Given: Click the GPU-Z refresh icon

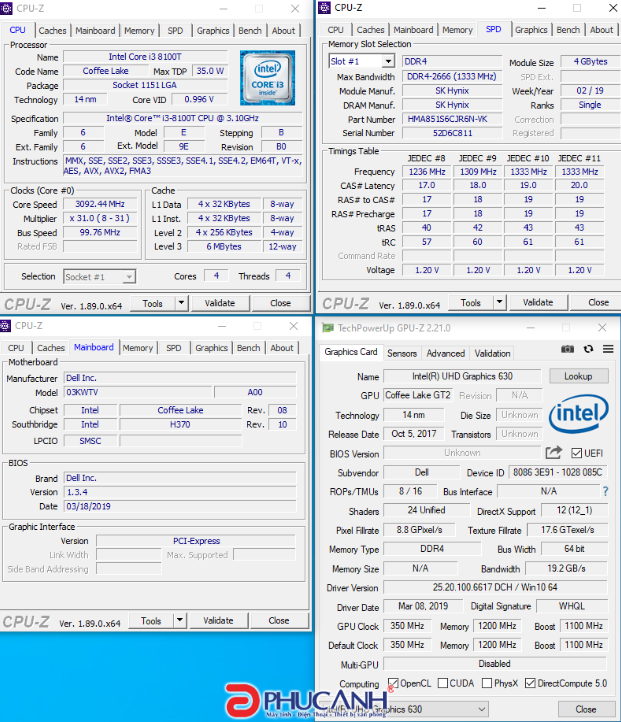Looking at the screenshot, I should click(588, 349).
